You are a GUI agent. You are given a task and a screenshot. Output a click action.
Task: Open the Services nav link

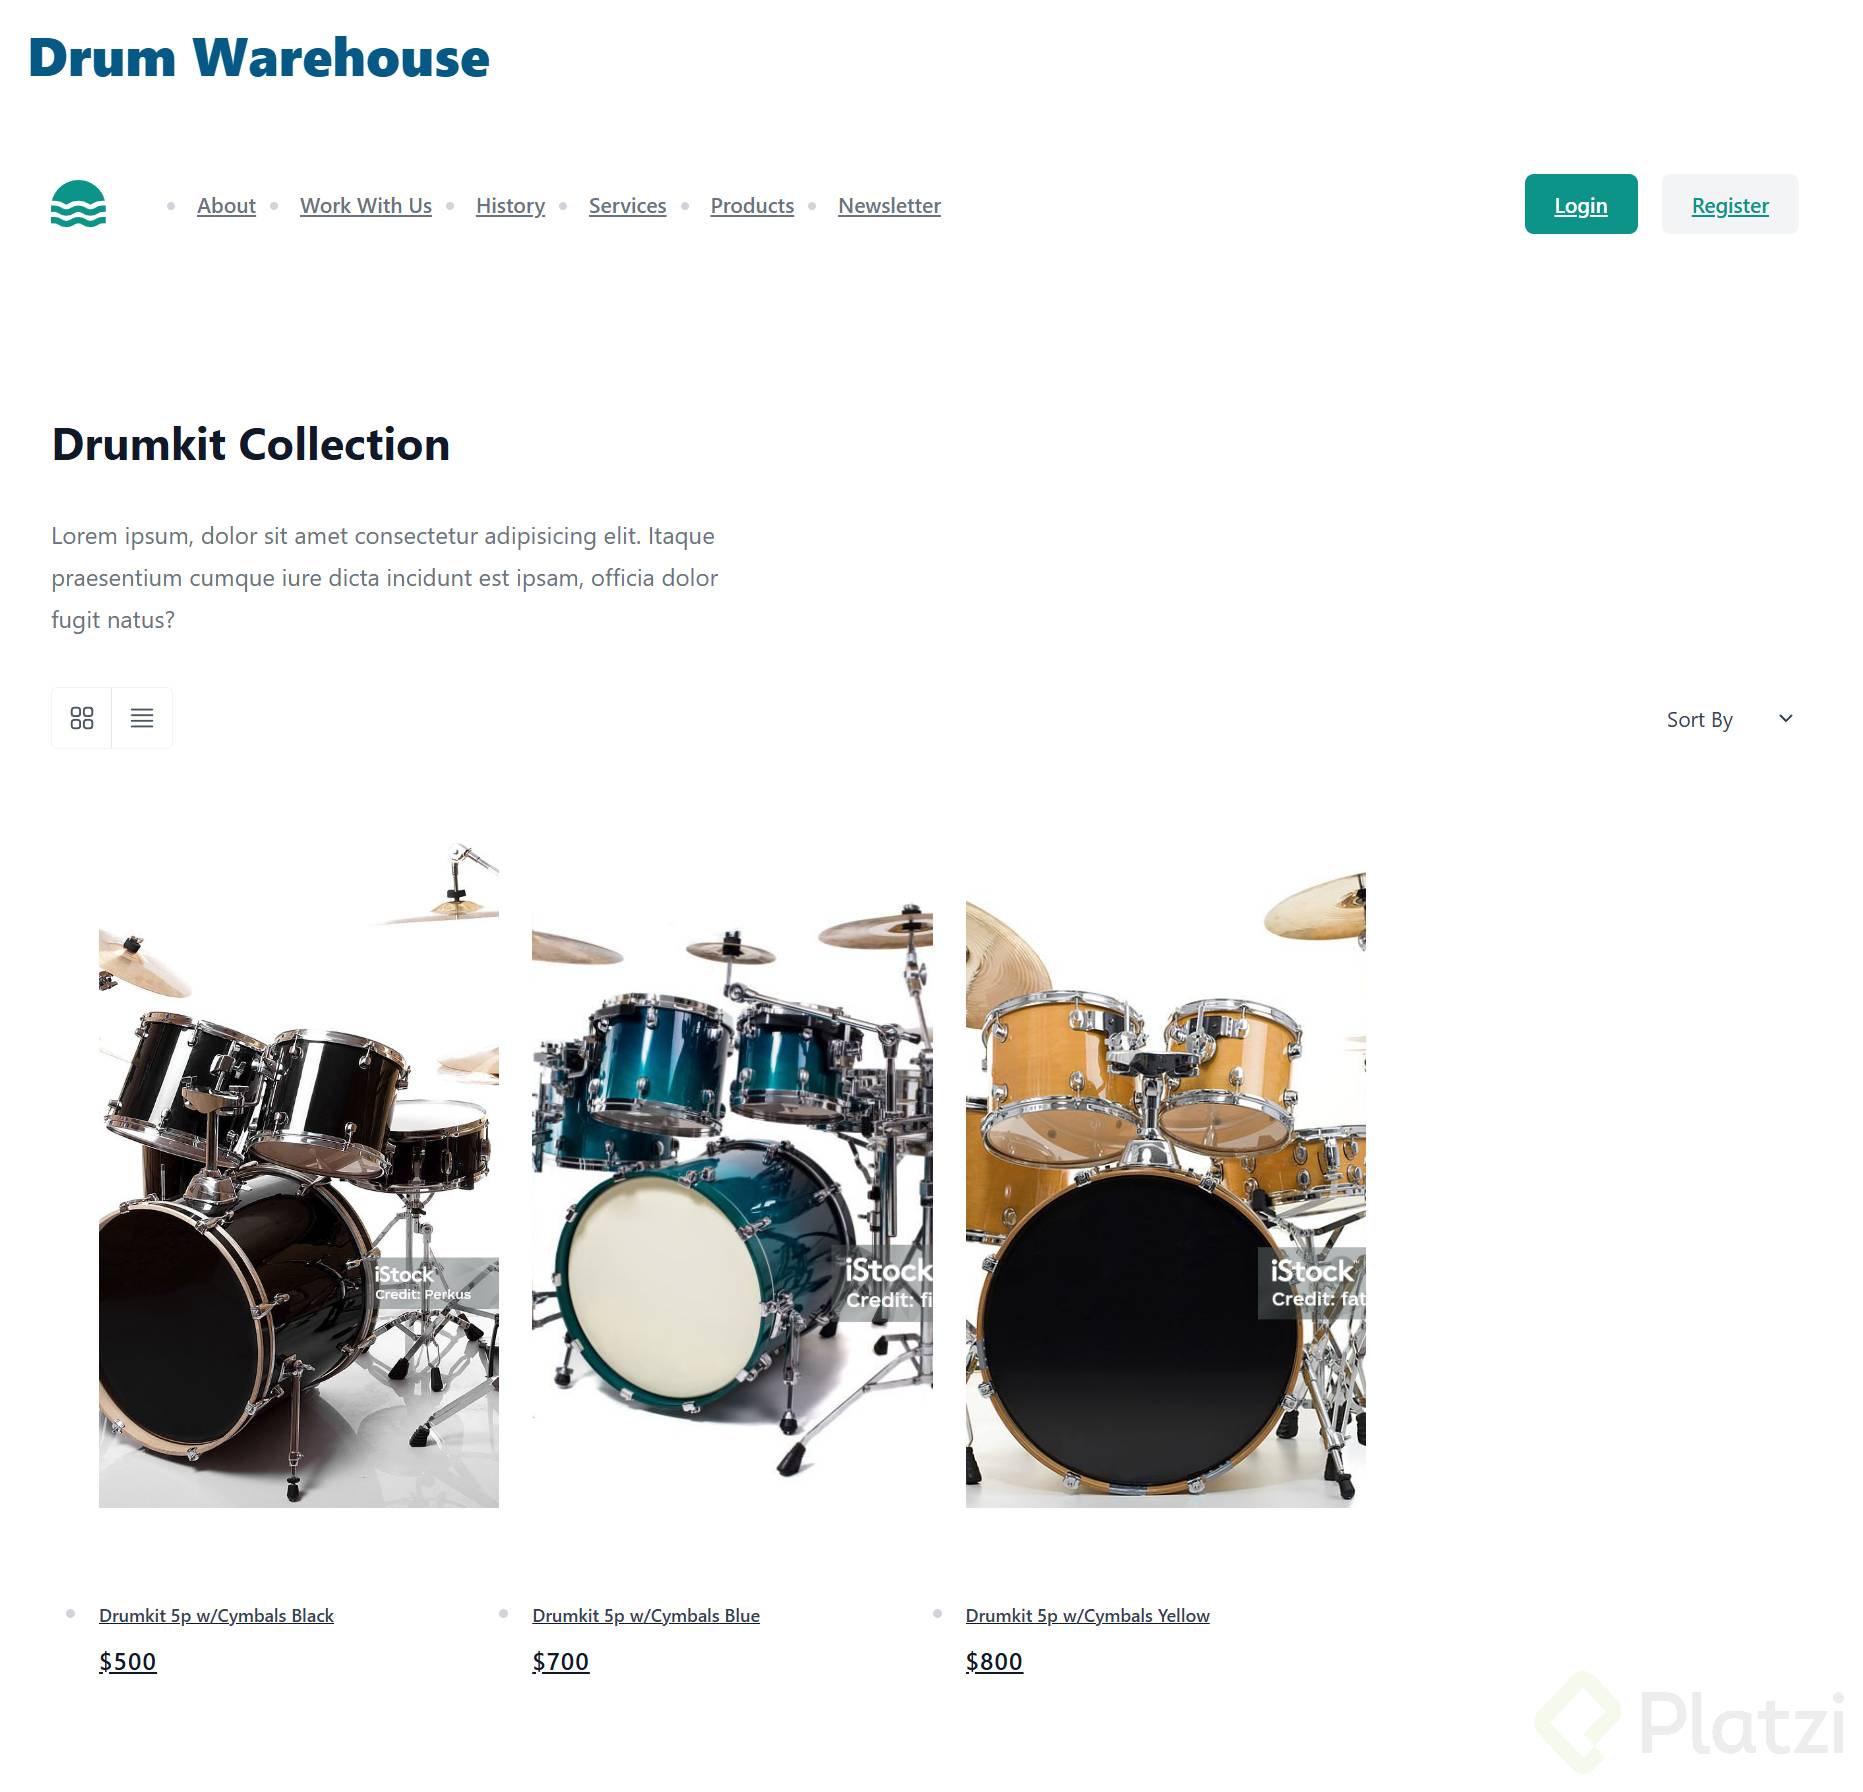(x=627, y=205)
